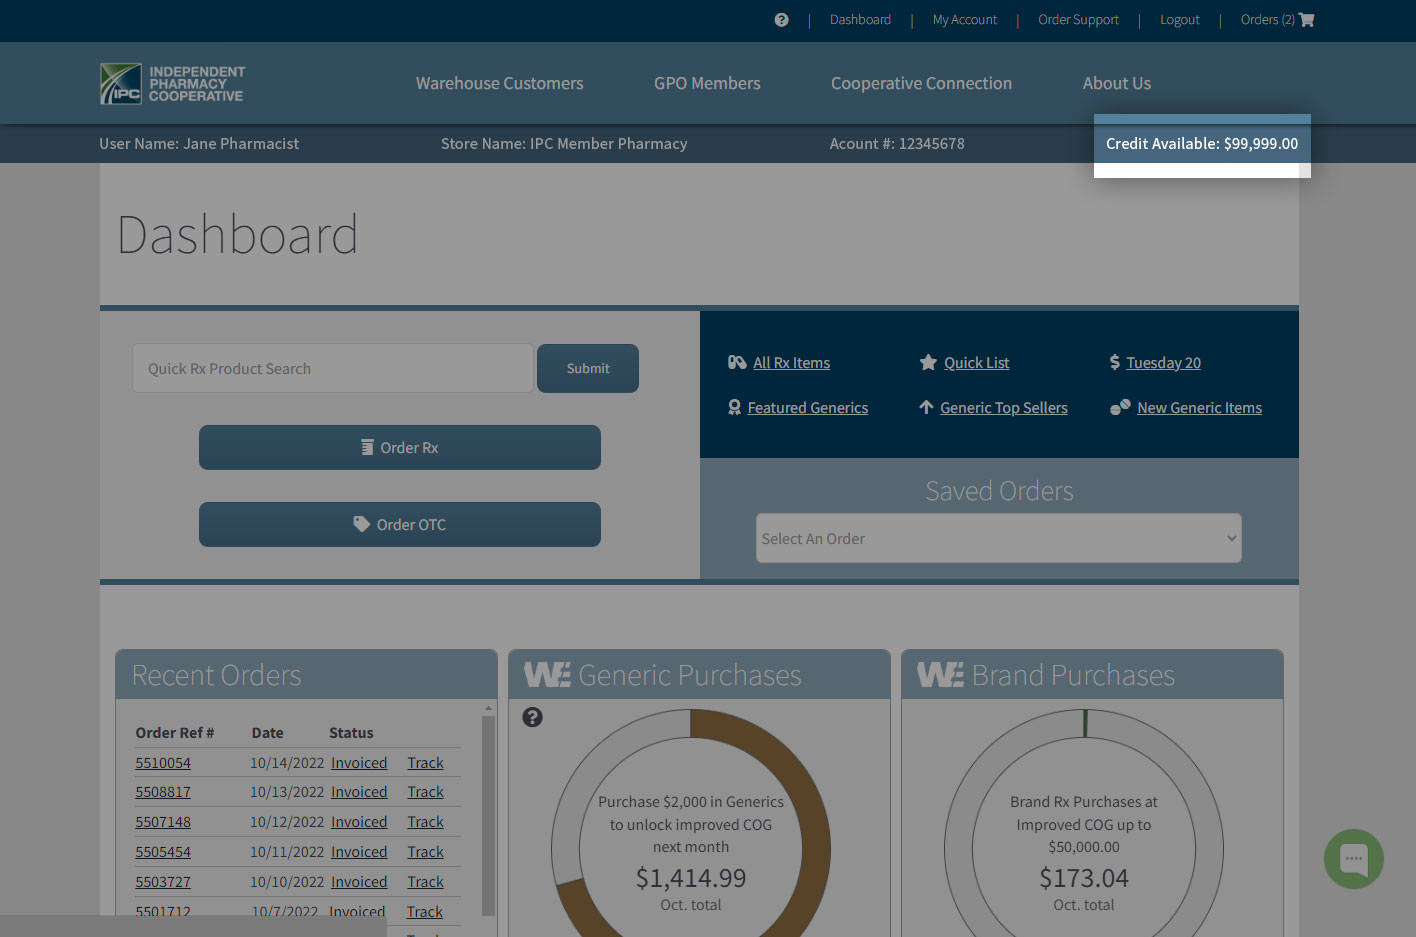
Task: Open the live chat bubble icon
Action: click(1354, 859)
